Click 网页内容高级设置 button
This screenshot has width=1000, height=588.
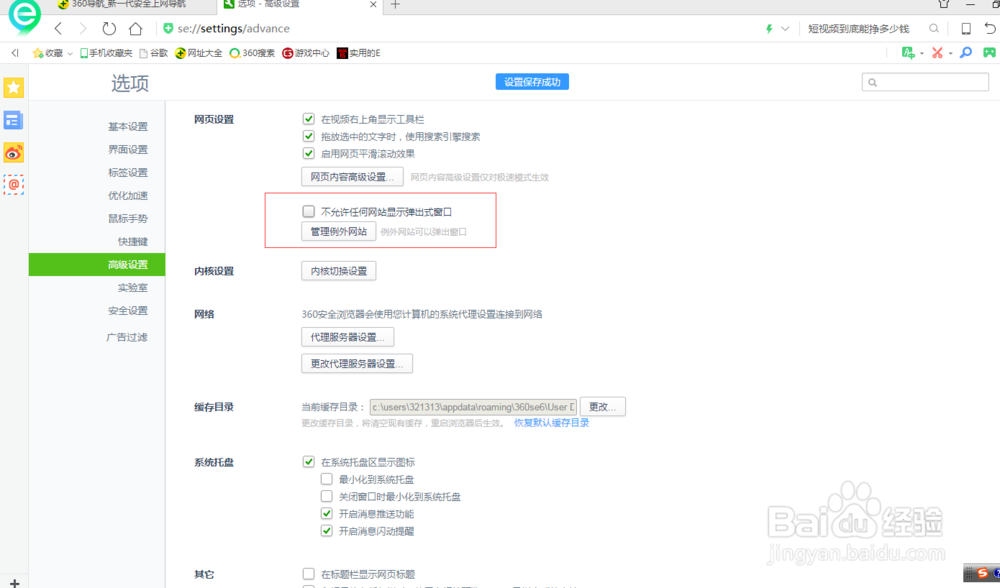pos(352,177)
